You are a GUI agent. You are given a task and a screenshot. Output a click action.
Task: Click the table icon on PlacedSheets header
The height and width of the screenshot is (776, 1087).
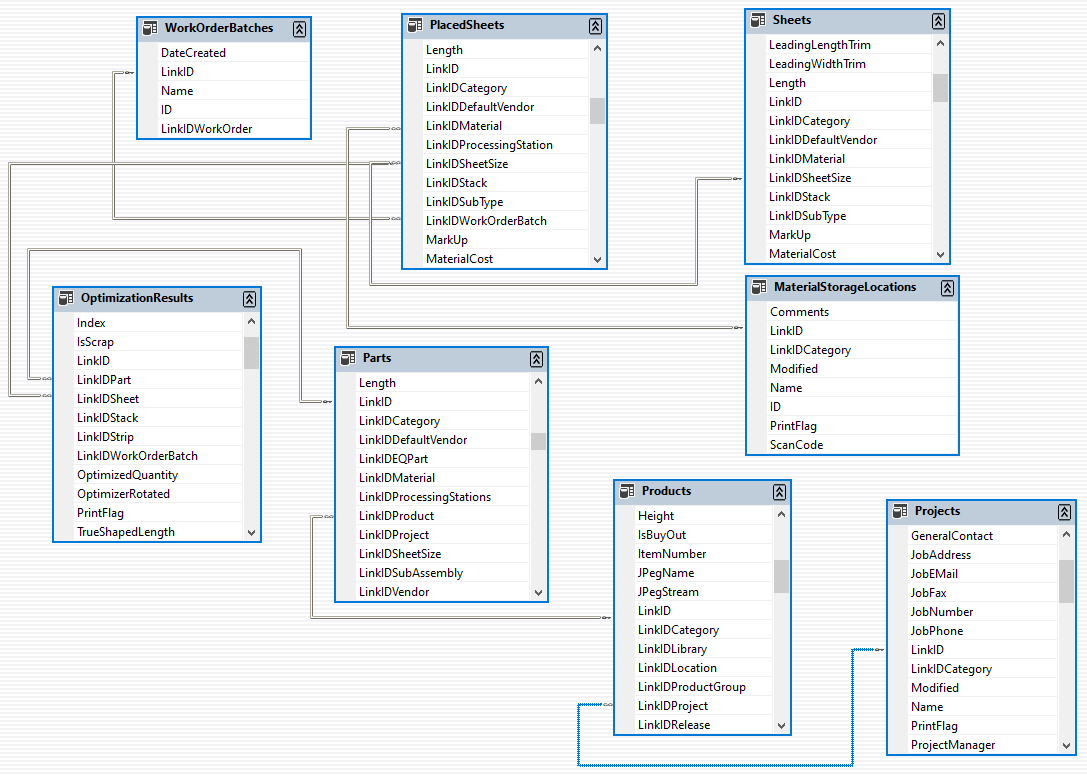click(x=418, y=25)
